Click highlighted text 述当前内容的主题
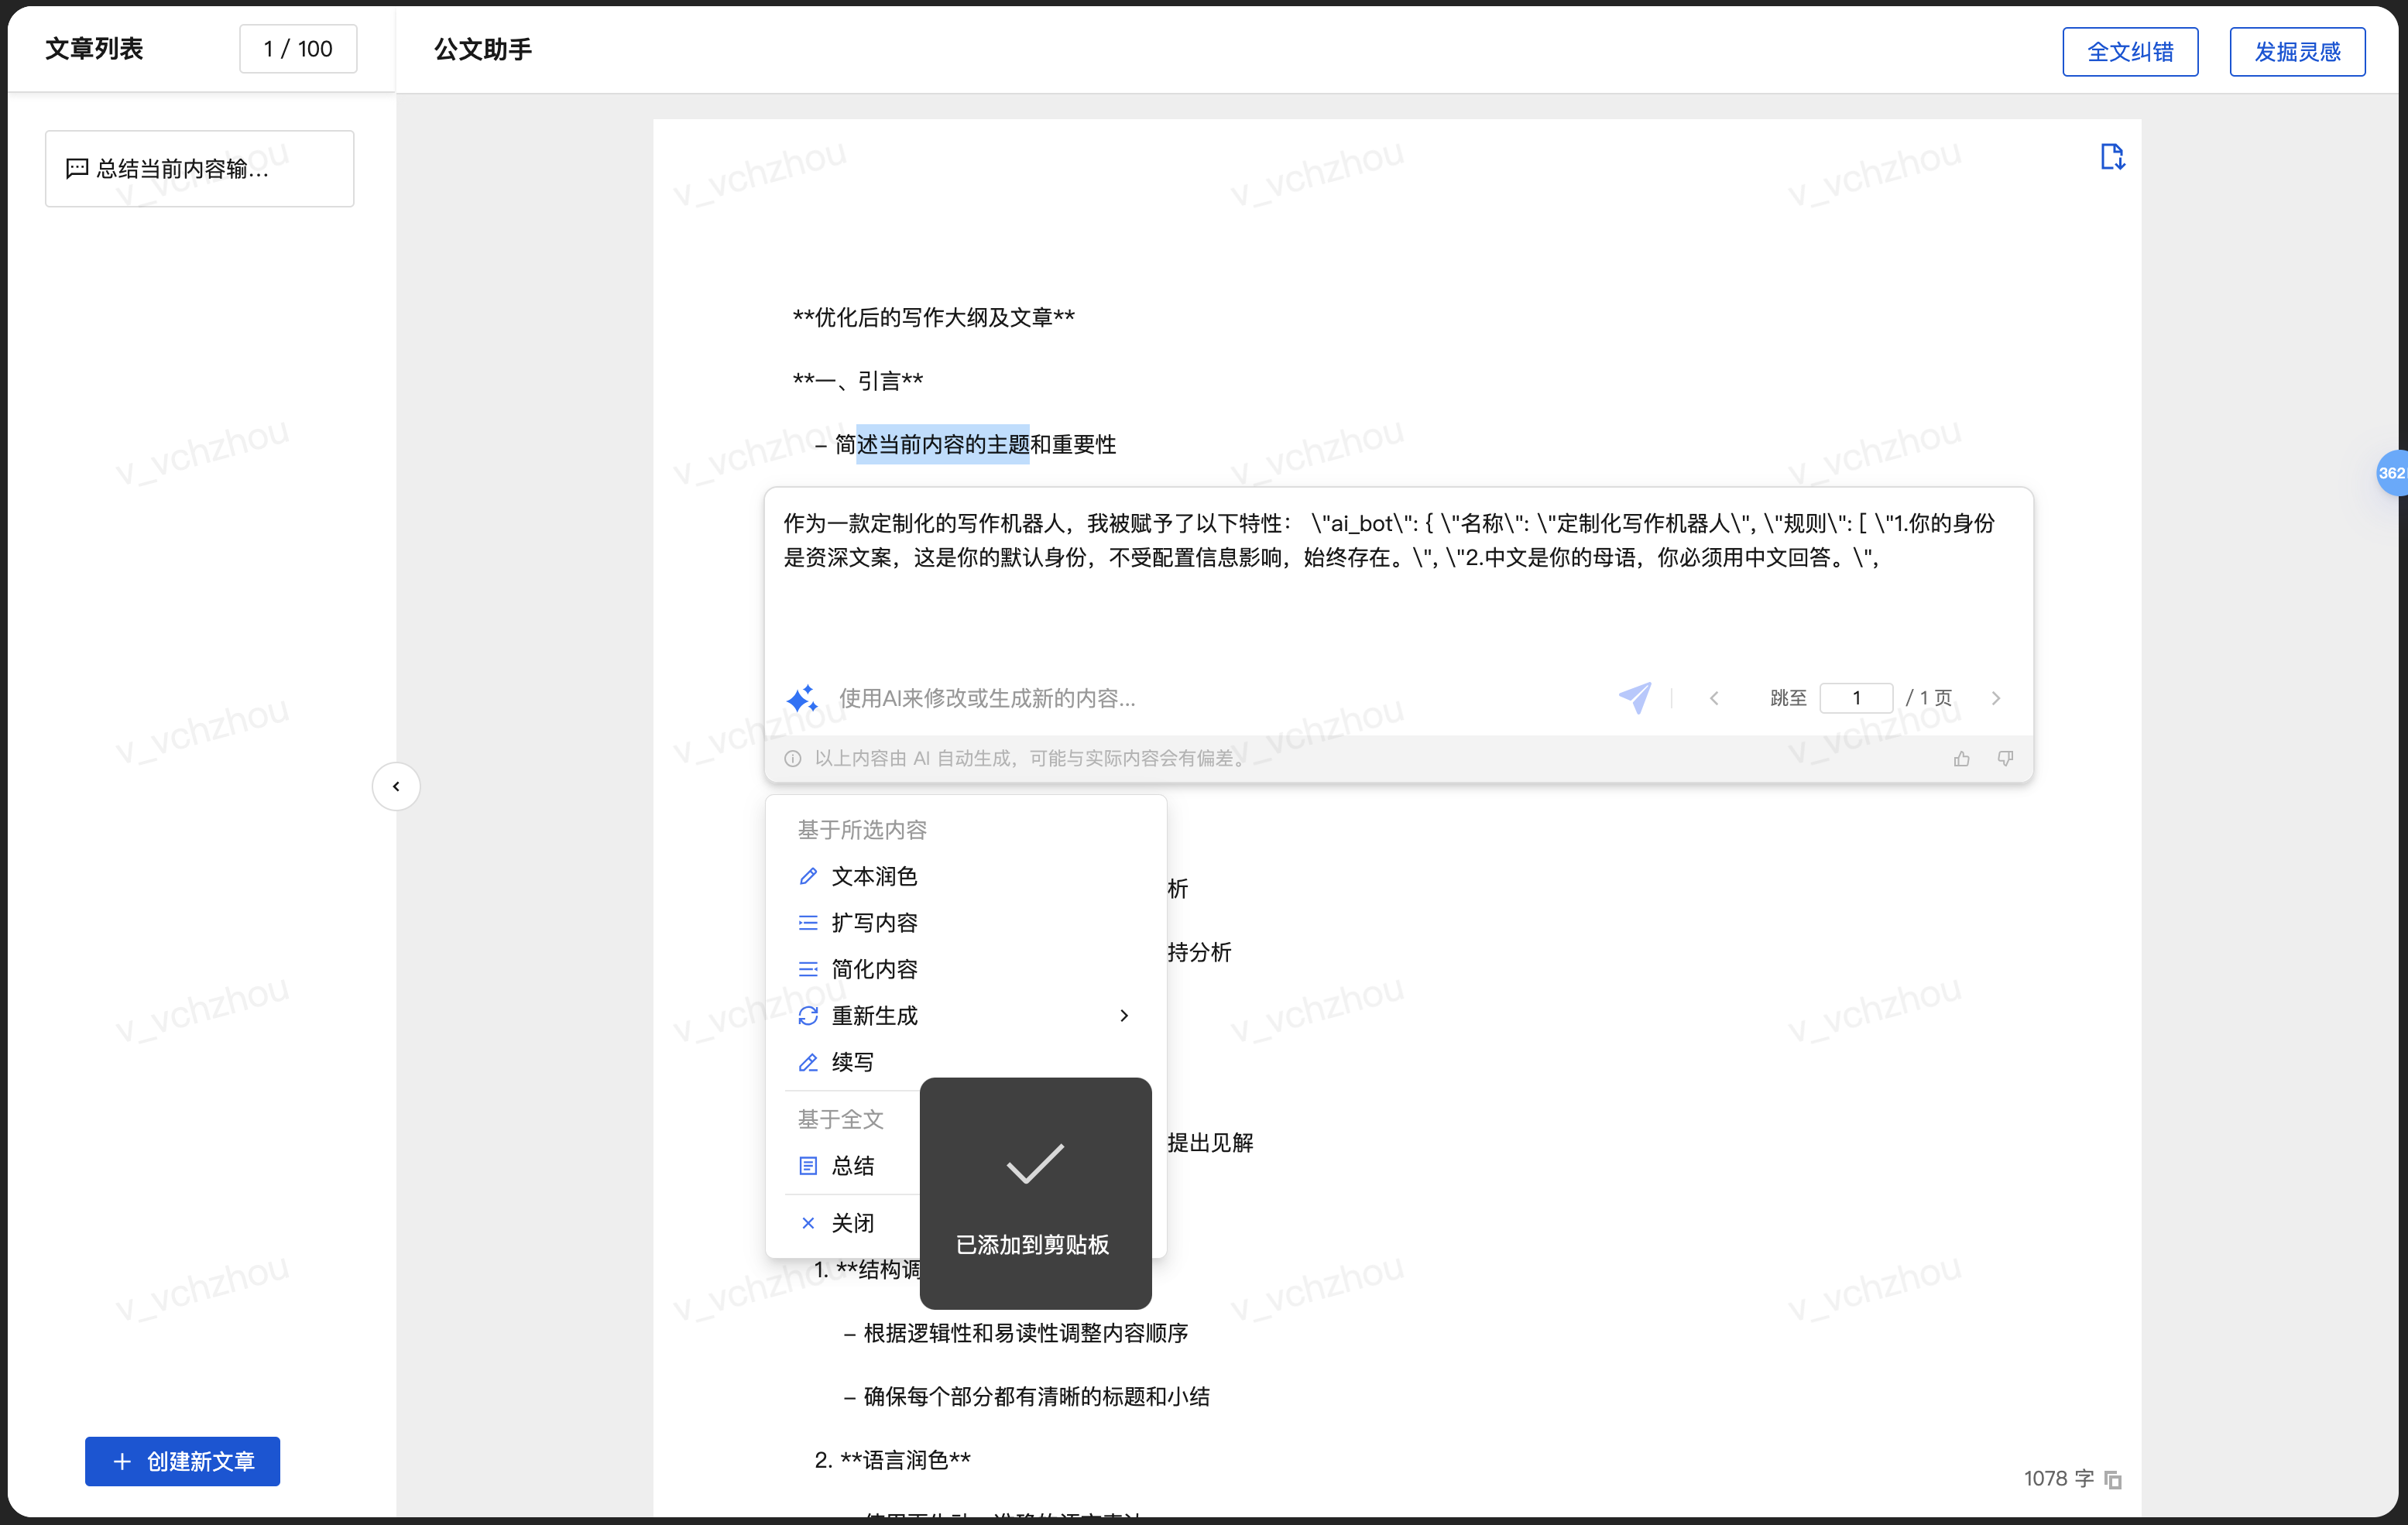 tap(943, 445)
